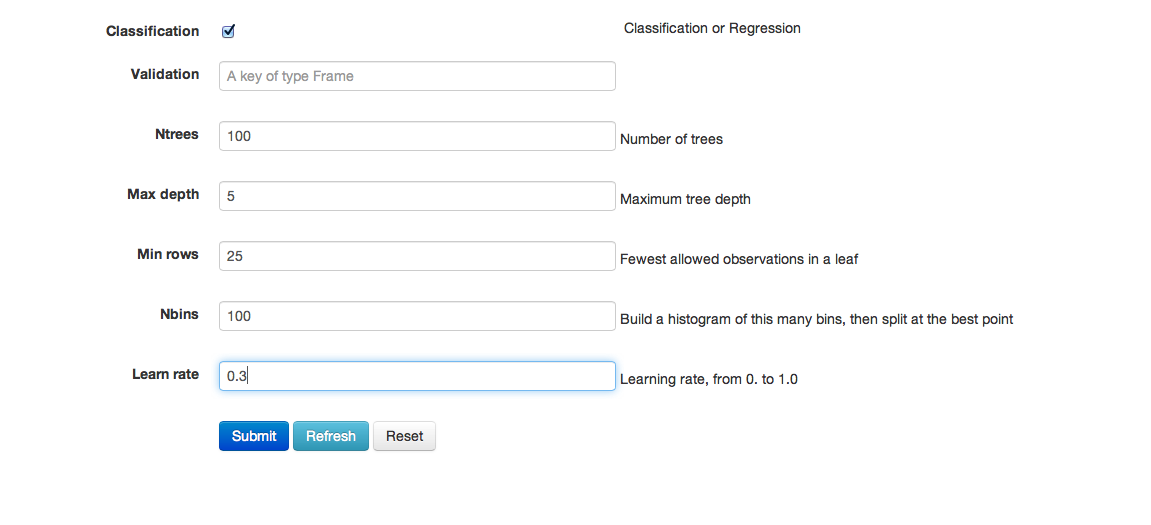Click the "Build a histogram" description text
The height and width of the screenshot is (525, 1151).
tap(817, 319)
